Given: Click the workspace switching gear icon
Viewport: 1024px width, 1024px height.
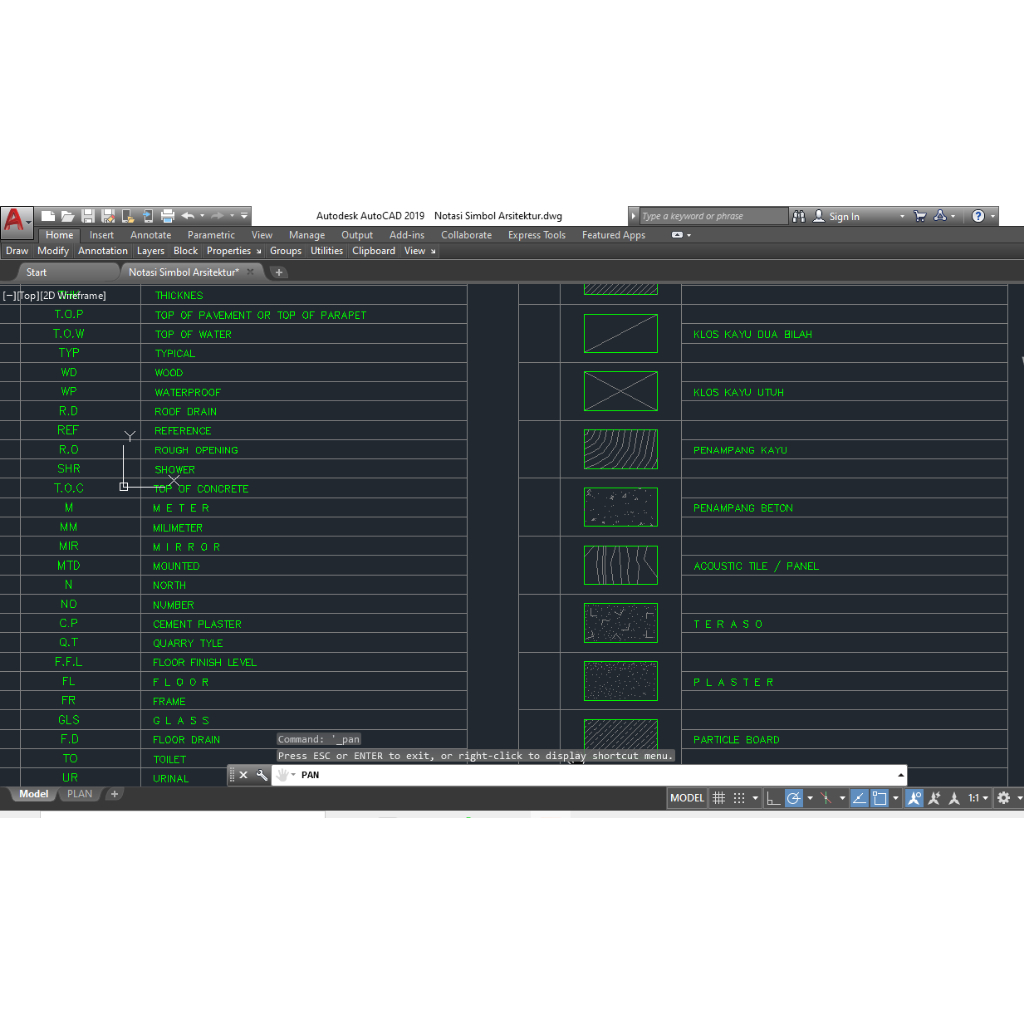Looking at the screenshot, I should (1004, 798).
